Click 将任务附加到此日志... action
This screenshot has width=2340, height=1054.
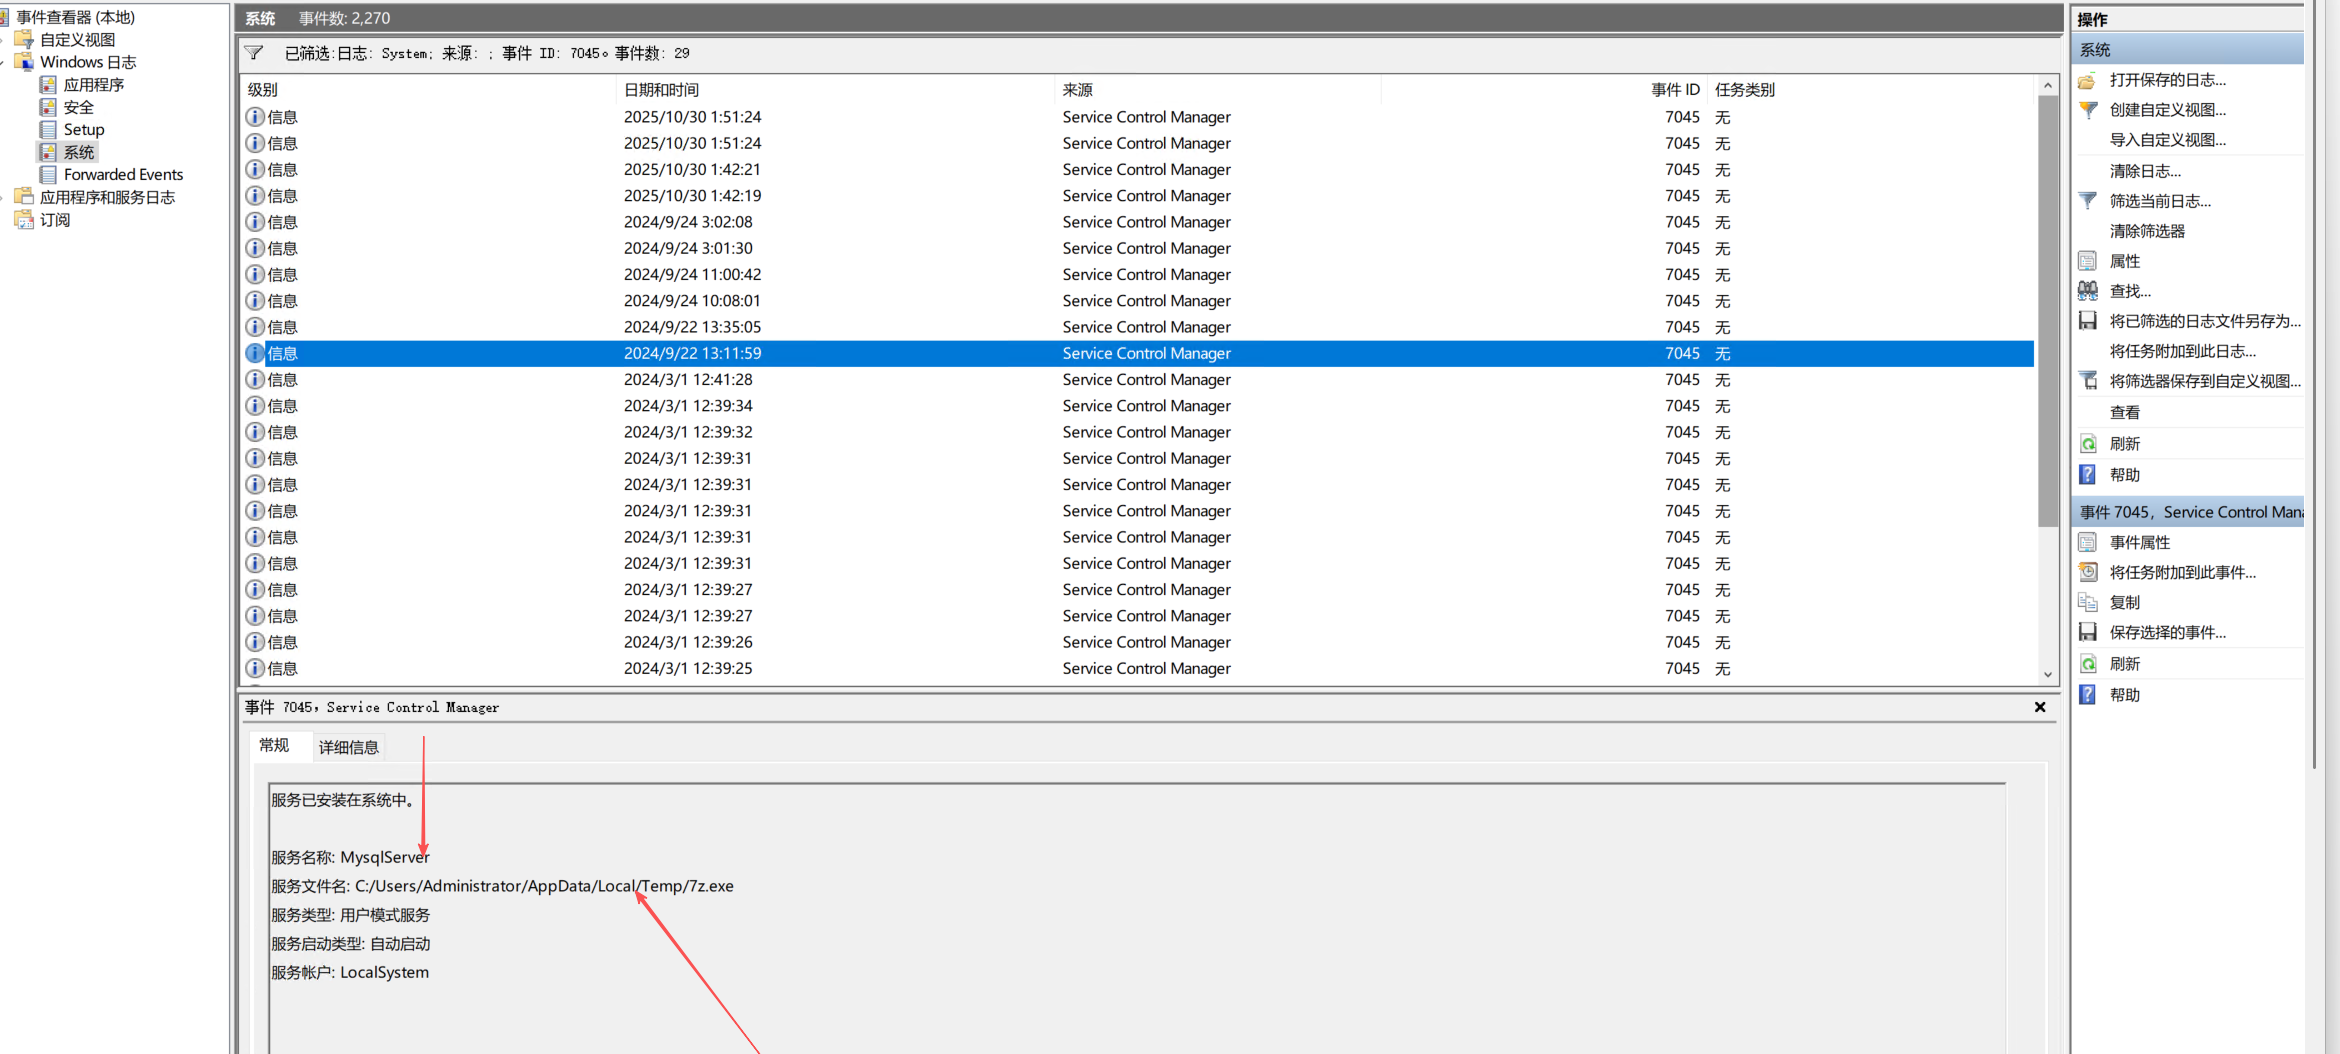tap(2183, 351)
